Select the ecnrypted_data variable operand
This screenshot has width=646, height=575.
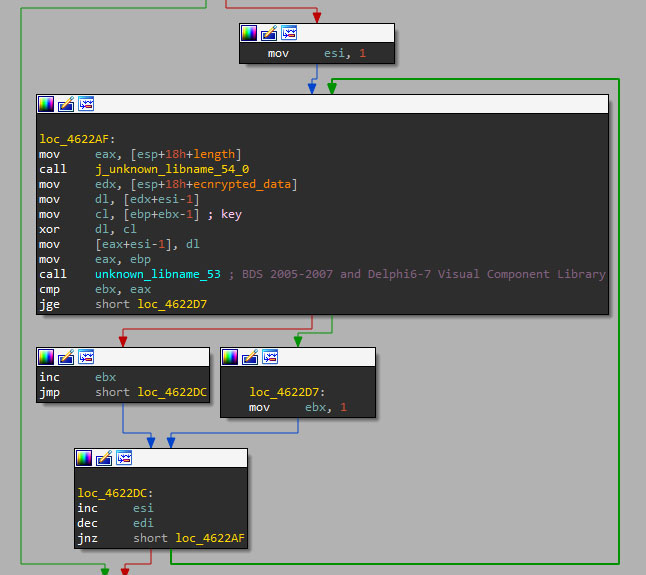point(255,184)
